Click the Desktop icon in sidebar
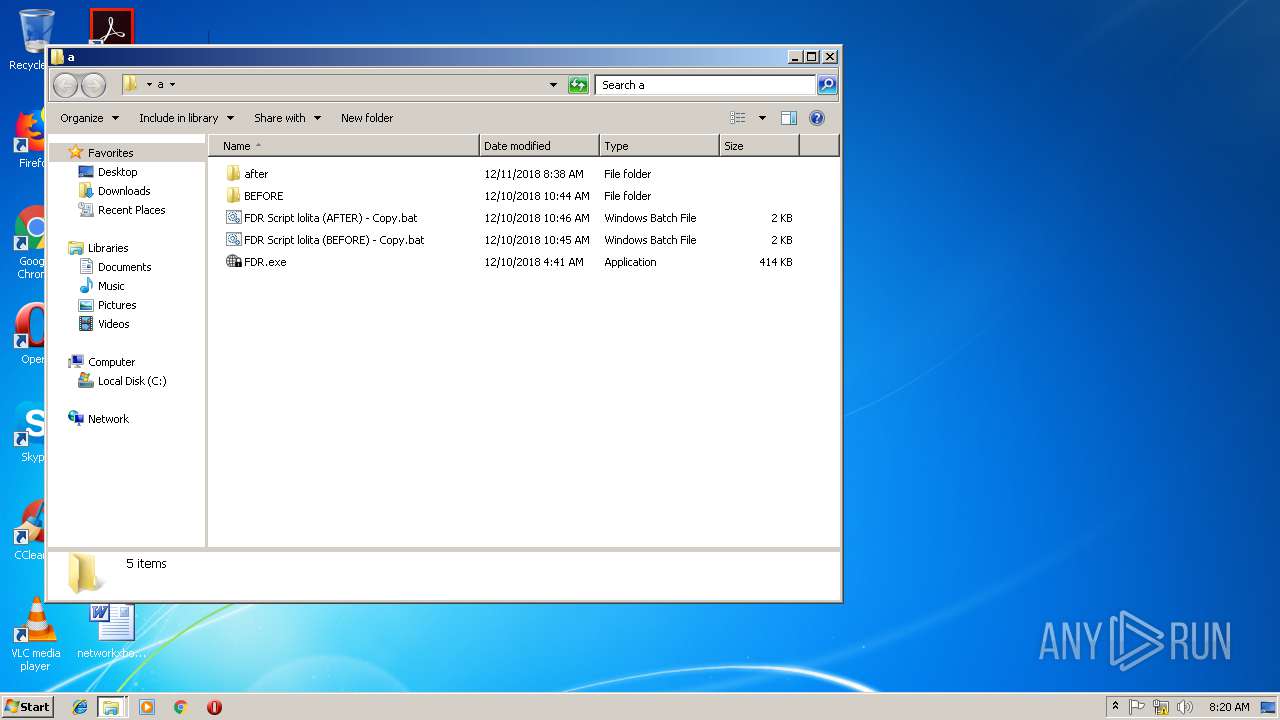 coord(86,172)
